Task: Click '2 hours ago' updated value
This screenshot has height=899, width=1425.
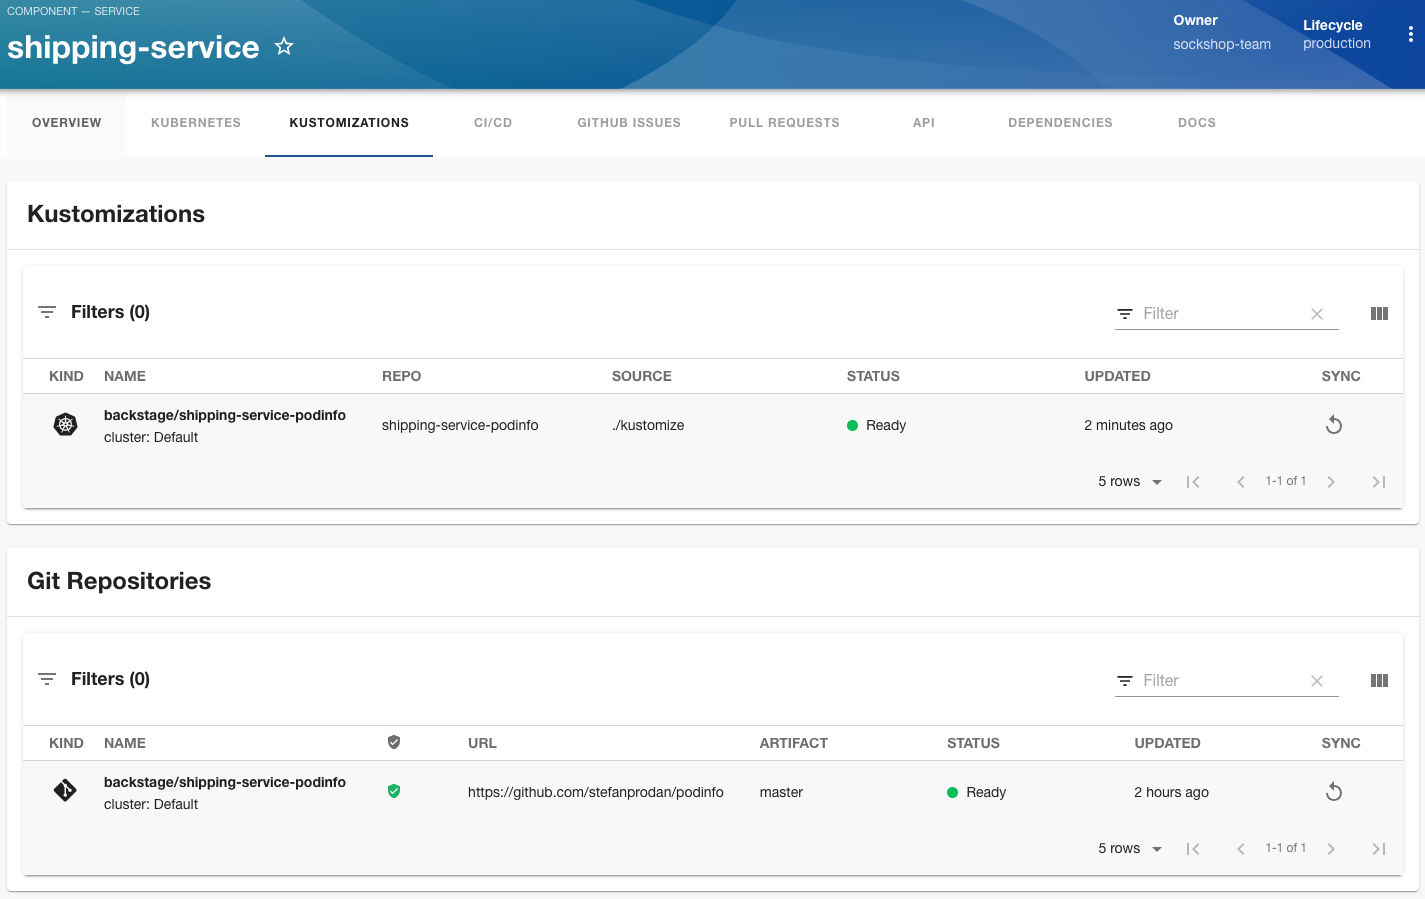Action: 1171,792
